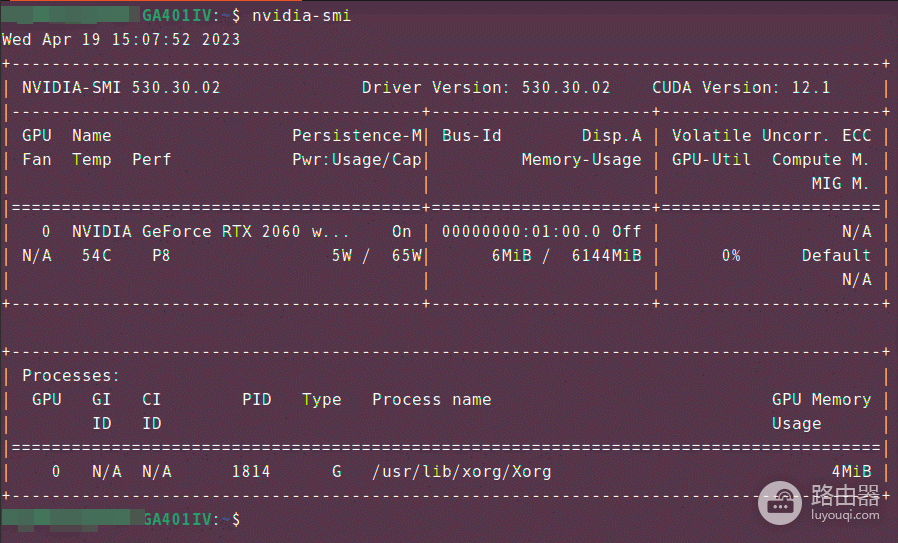The height and width of the screenshot is (543, 898).
Task: Click the Memory-Usage header
Action: click(581, 160)
